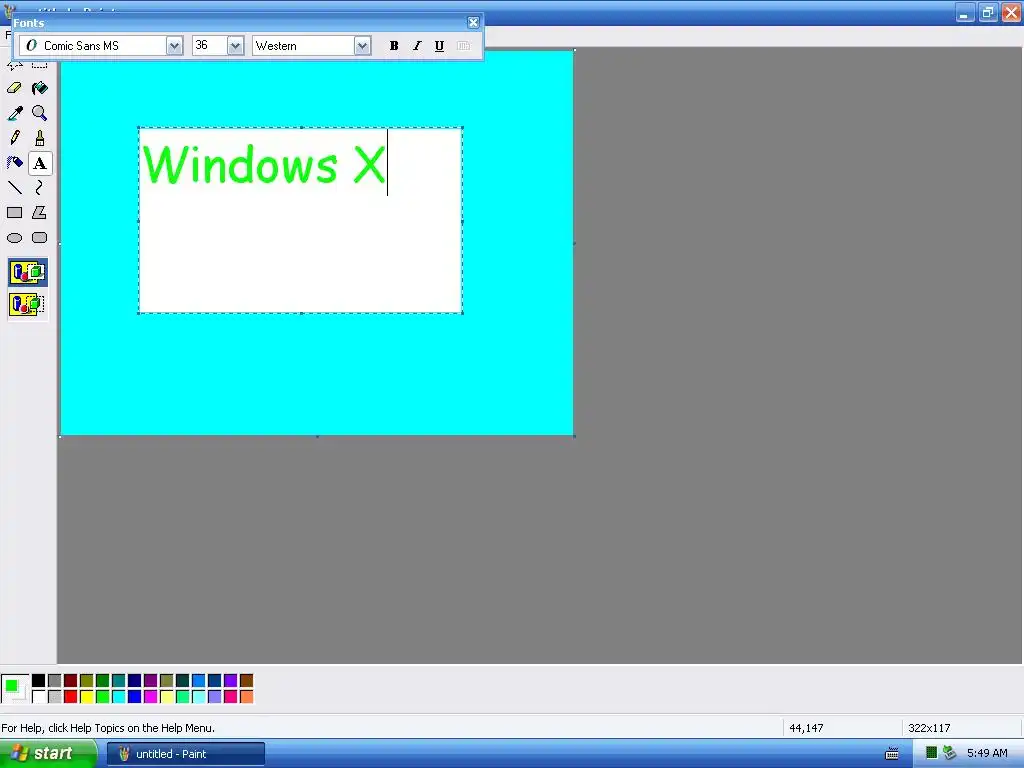Select the Curve tool

[x=40, y=187]
